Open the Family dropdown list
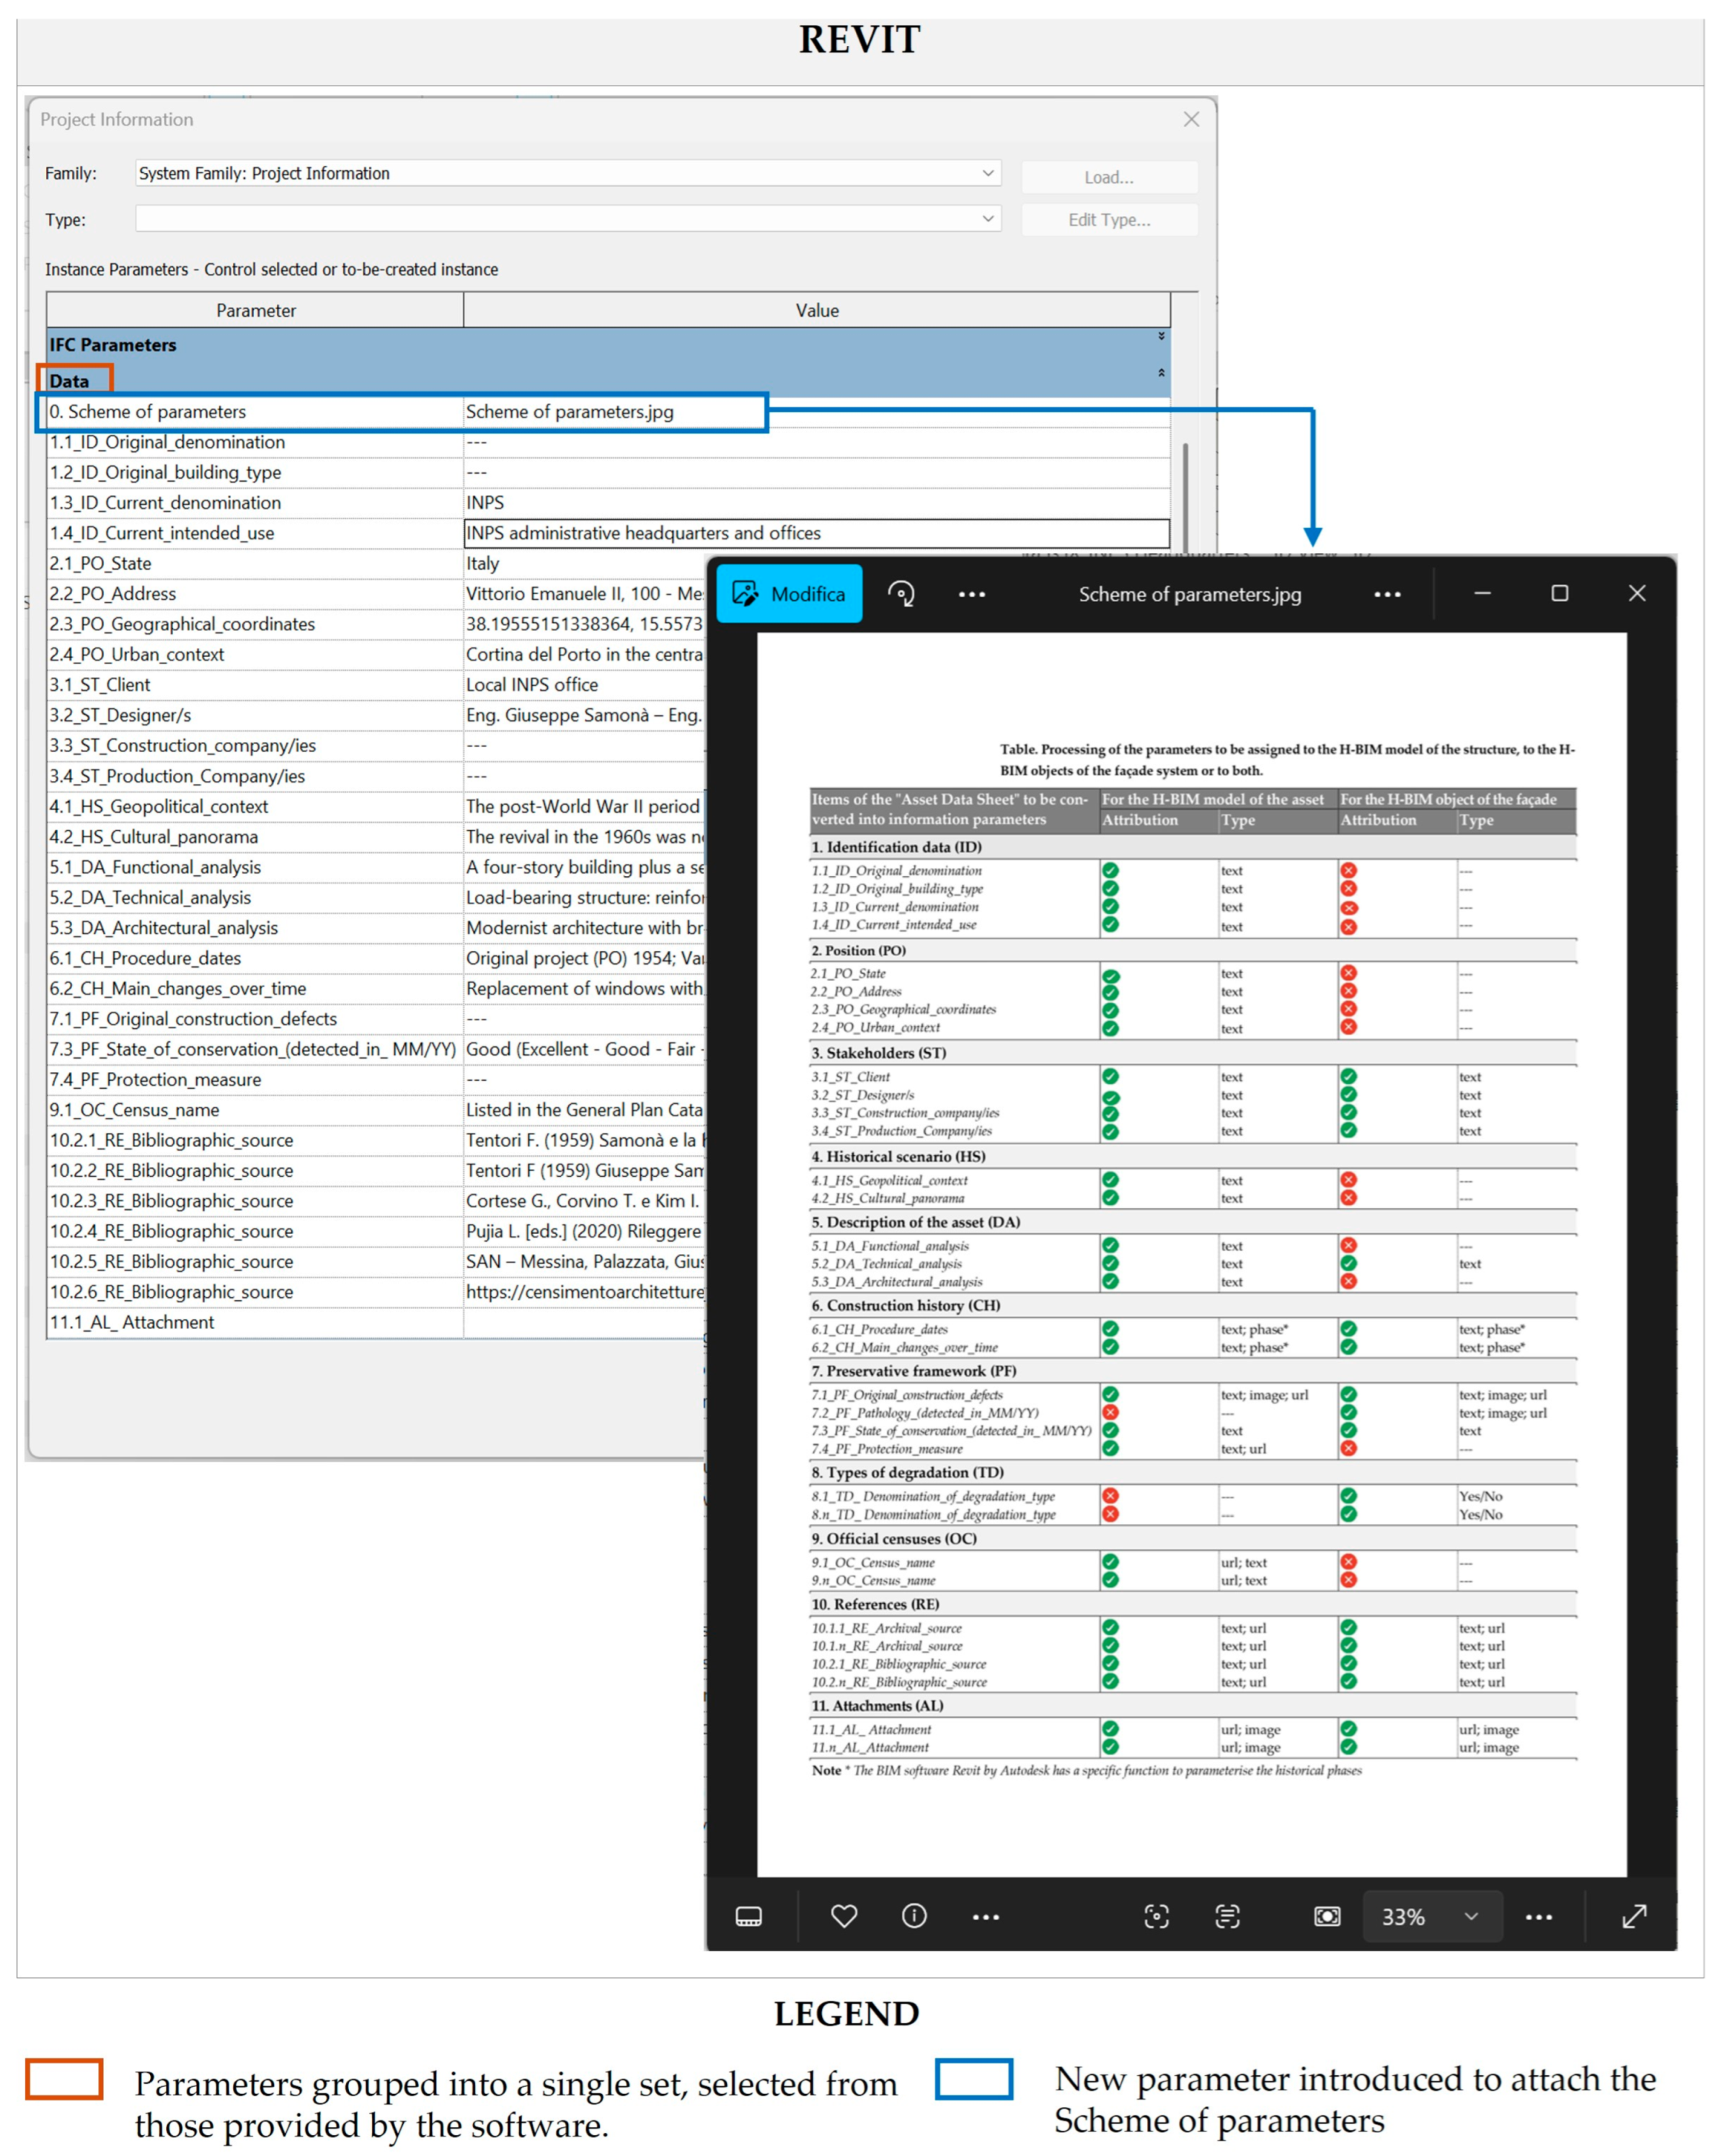This screenshot has width=1724, height=2156. click(987, 173)
